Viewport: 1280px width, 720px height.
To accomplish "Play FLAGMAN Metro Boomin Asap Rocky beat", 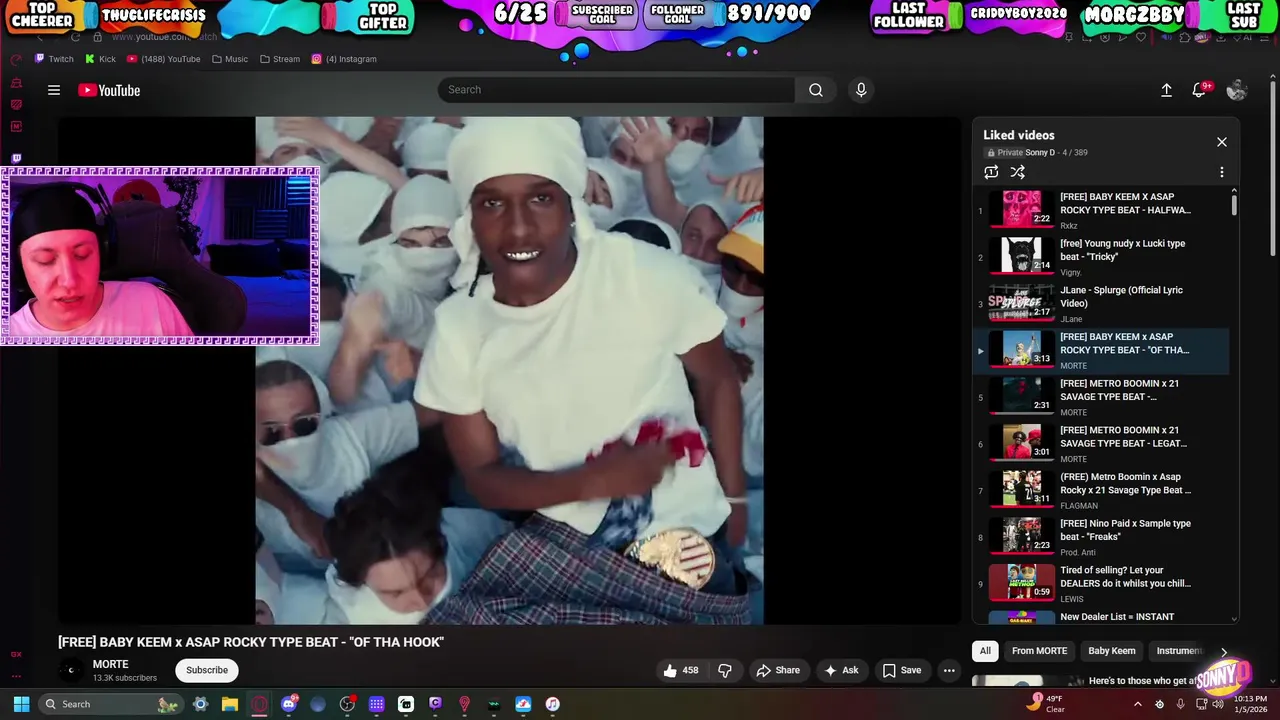I will coord(1100,491).
